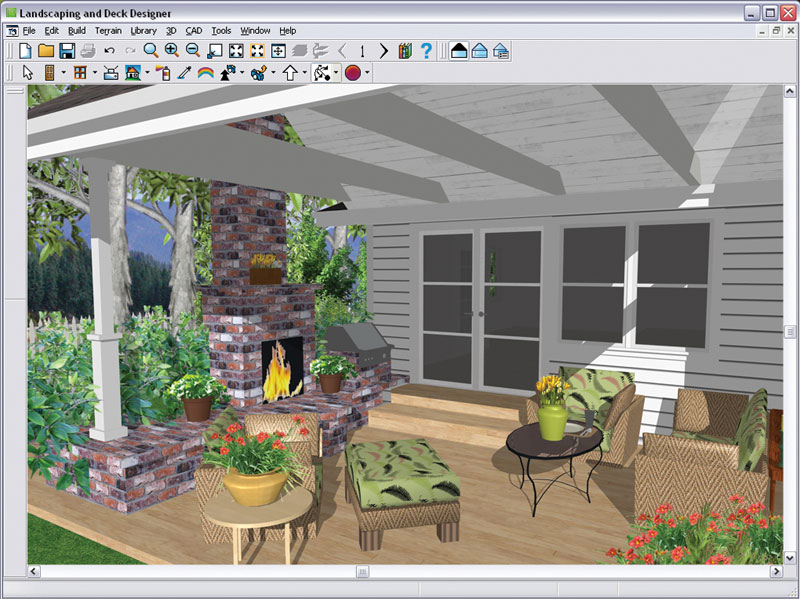Viewport: 800px width, 599px height.
Task: Toggle the outlined house view button
Action: tap(480, 50)
